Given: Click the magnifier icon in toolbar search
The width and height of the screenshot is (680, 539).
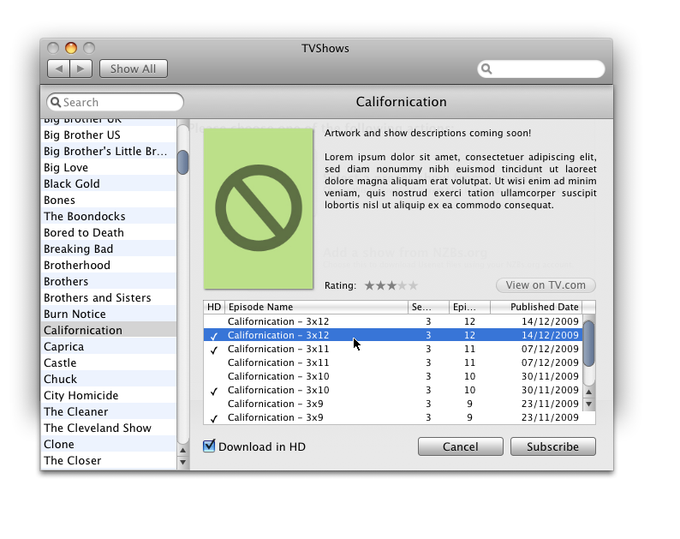Looking at the screenshot, I should tap(487, 69).
